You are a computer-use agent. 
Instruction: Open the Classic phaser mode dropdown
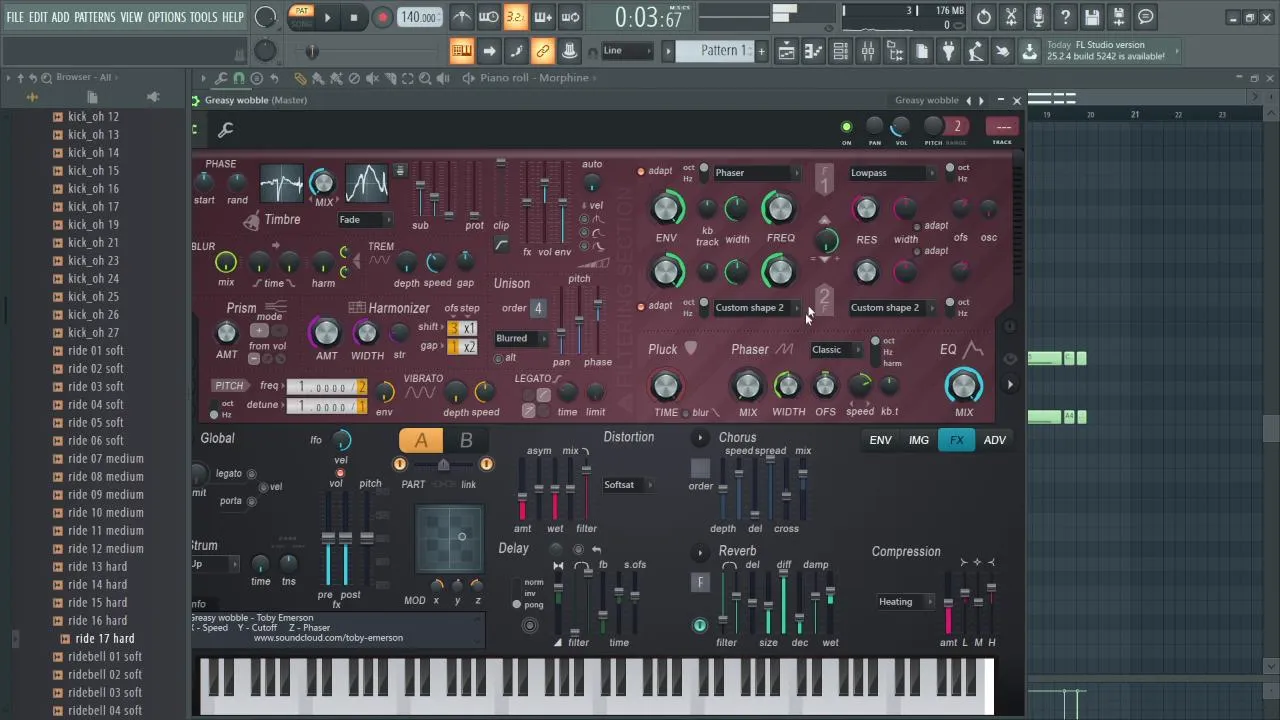(x=836, y=350)
